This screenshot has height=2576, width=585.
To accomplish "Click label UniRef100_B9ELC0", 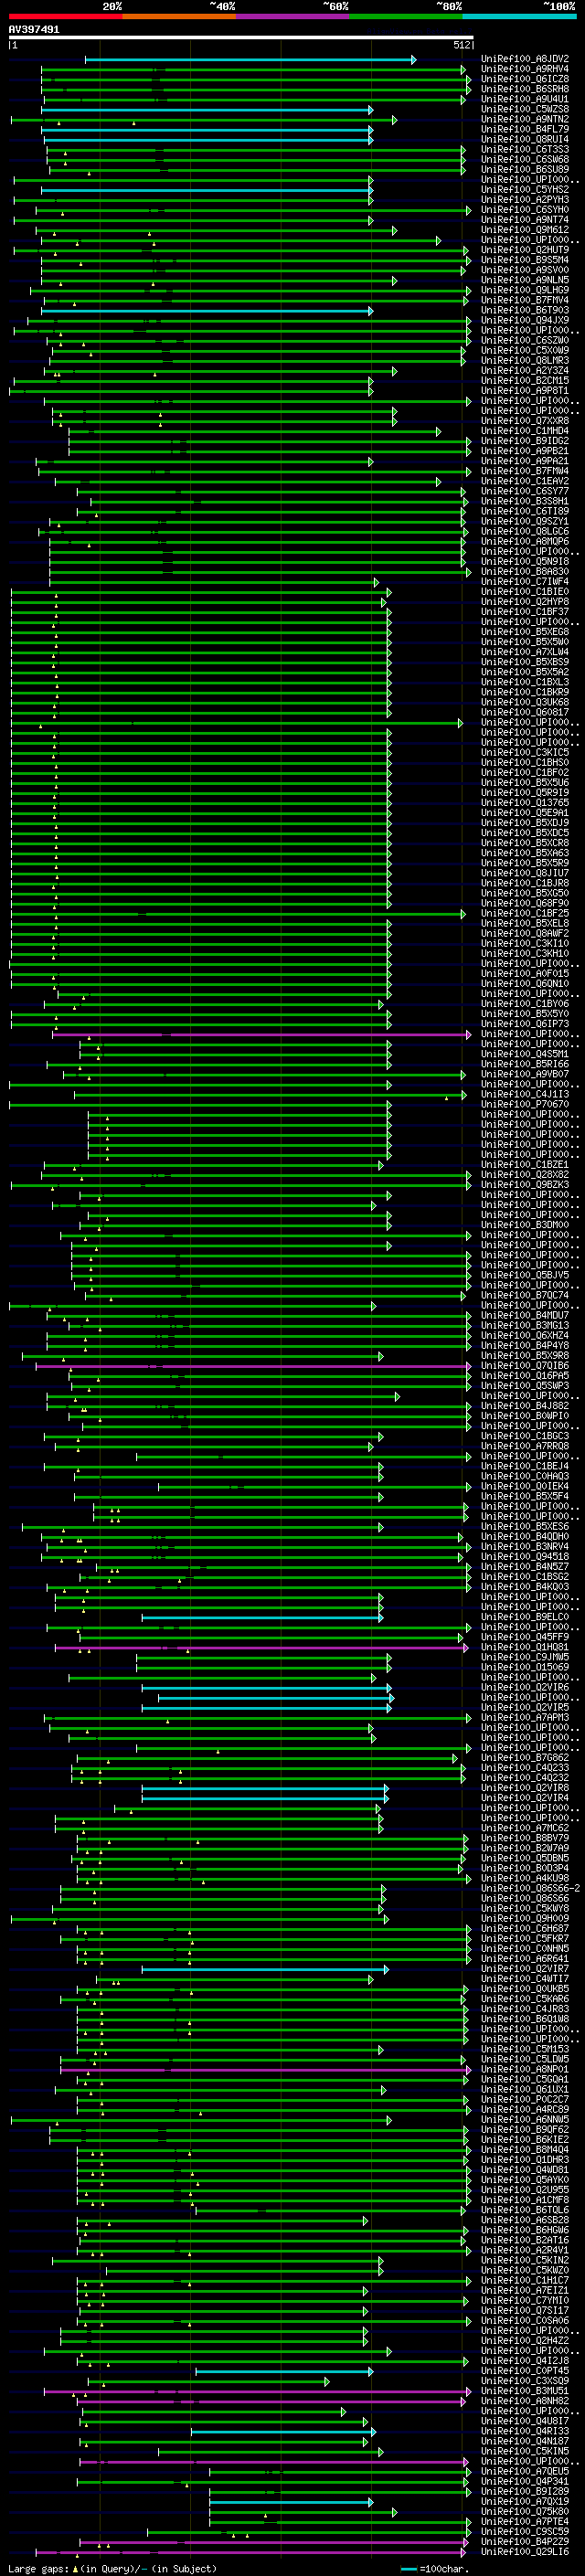I will point(525,1617).
